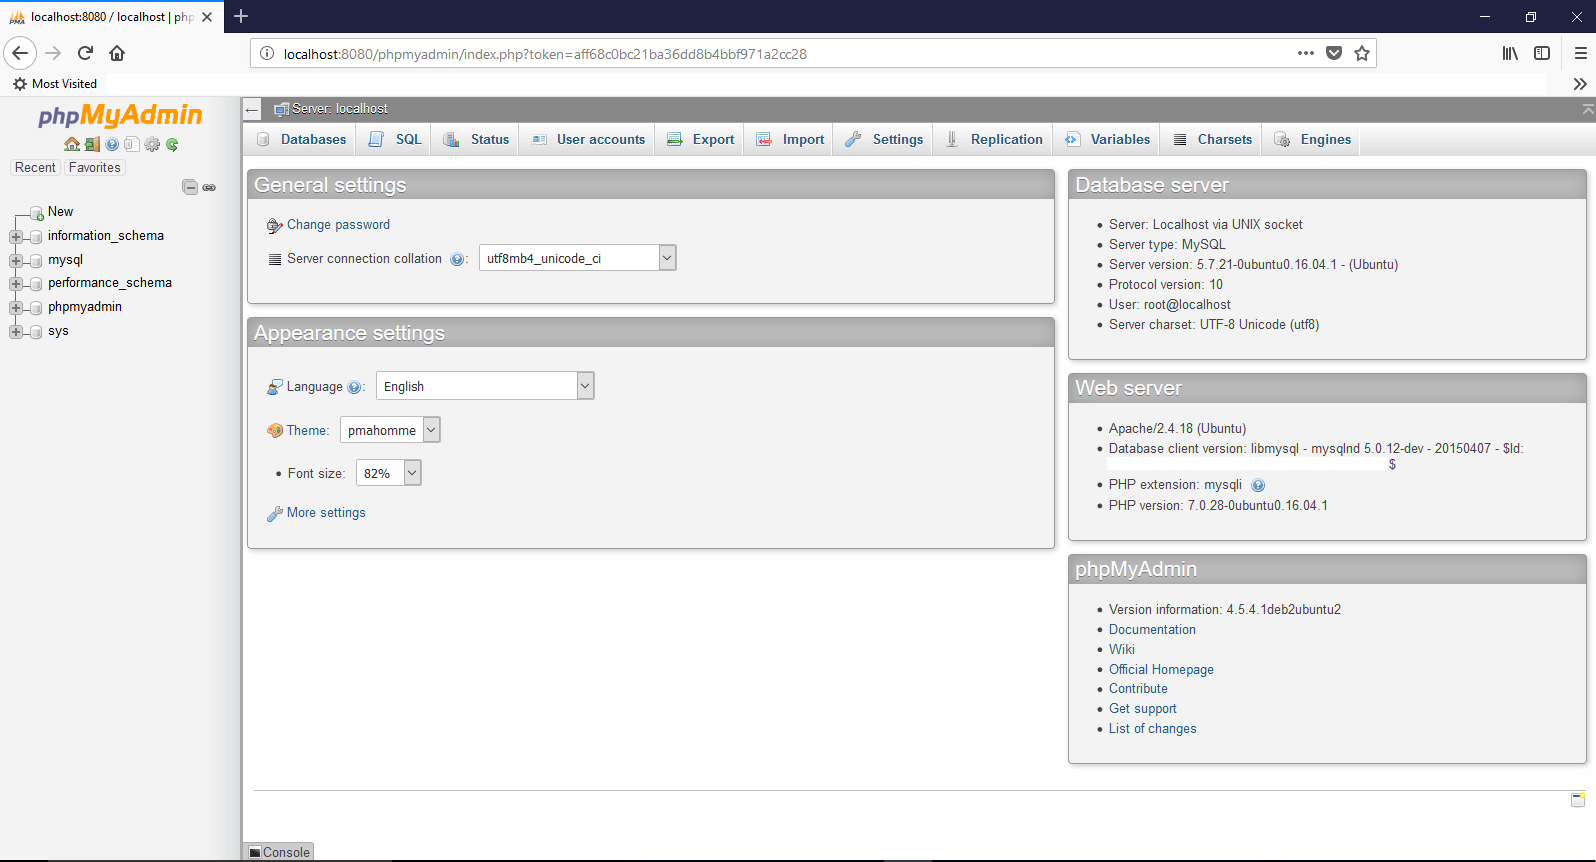Click the left arrow navigation panel toggle
This screenshot has width=1596, height=862.
(252, 110)
